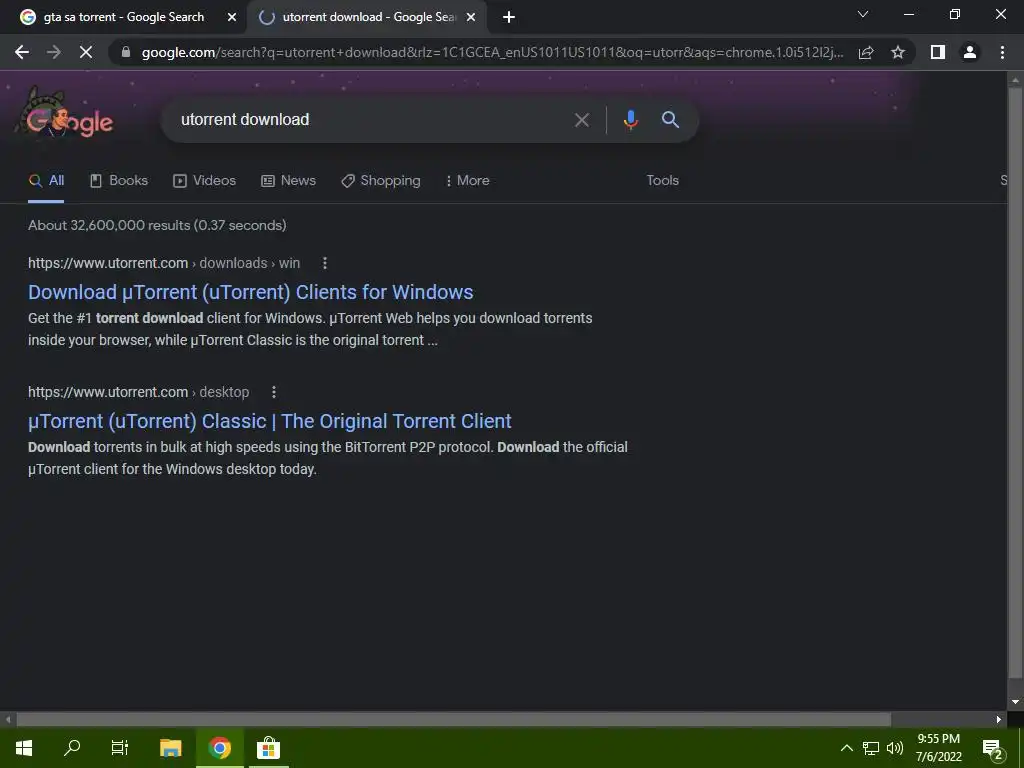
Task: Open Windows taskbar search
Action: pos(72,748)
